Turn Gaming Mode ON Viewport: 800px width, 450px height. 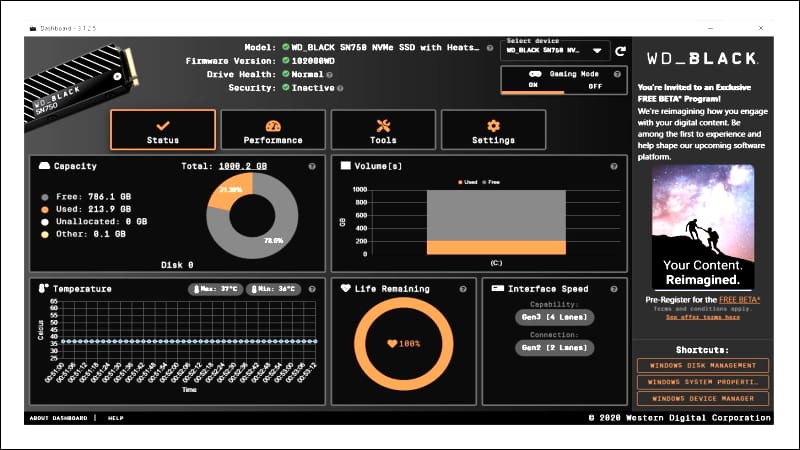pos(533,86)
